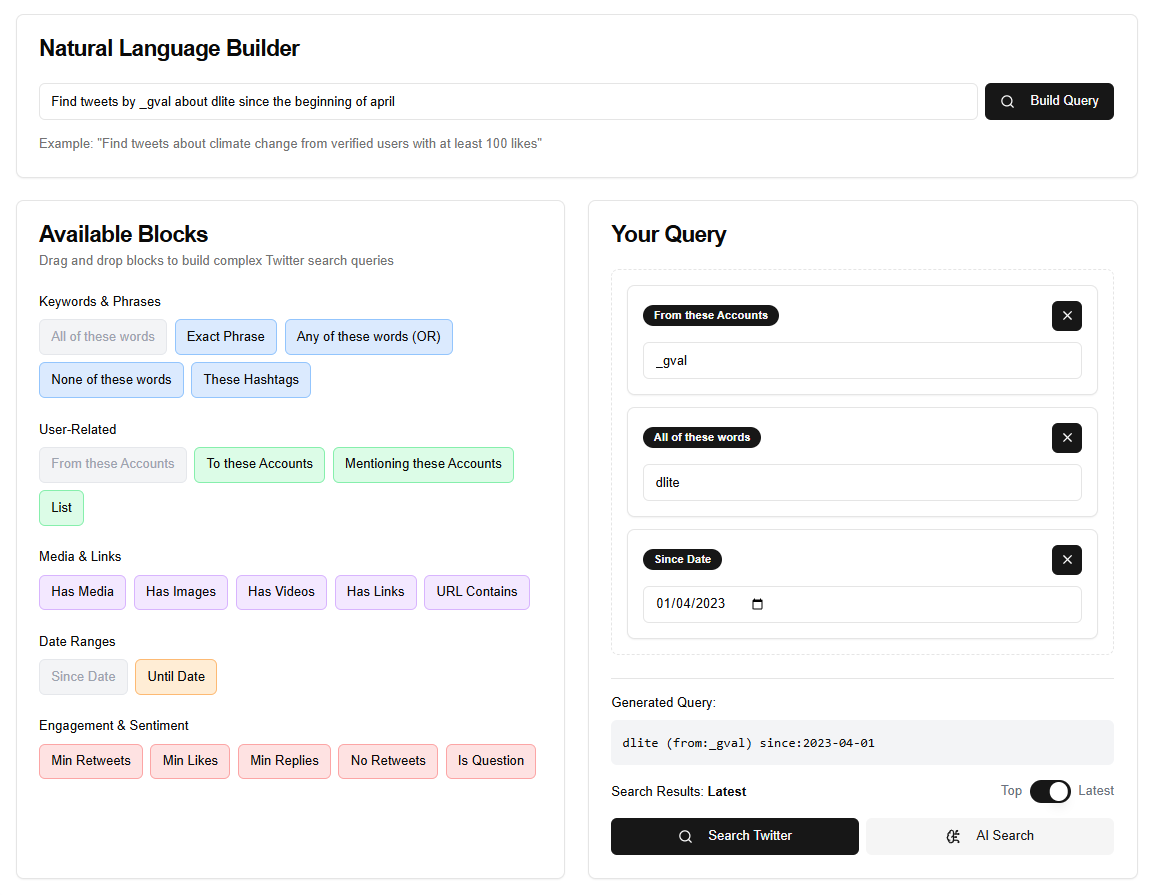Click the All of these words pill label

coord(702,438)
